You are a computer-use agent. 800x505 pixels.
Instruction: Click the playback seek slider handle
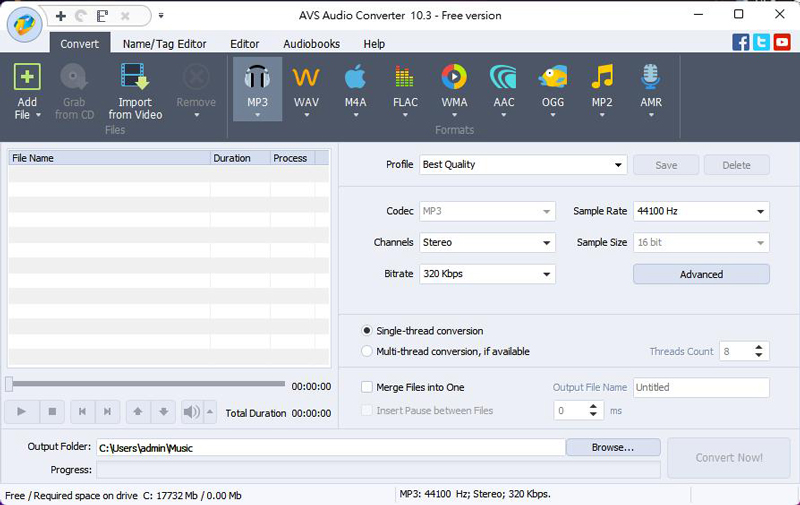9,384
